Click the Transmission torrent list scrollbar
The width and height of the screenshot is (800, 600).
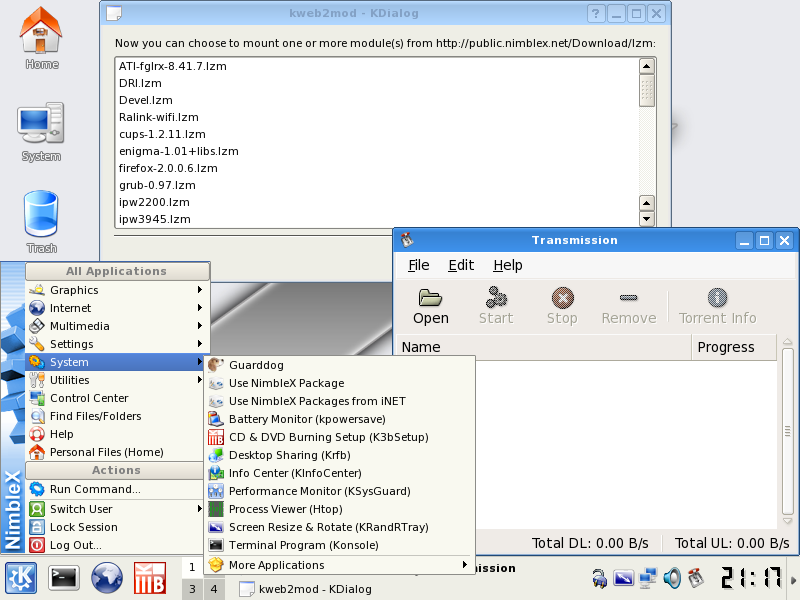pyautogui.click(x=787, y=431)
